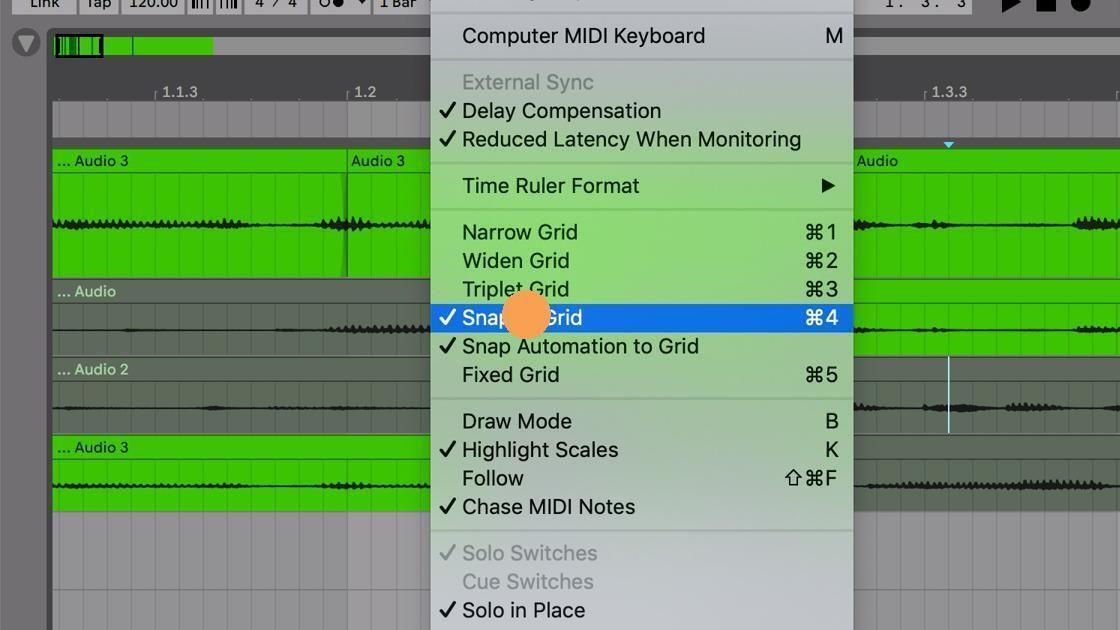Viewport: 1120px width, 630px height.
Task: Click the tempo nudge down icon
Action: pos(200,4)
